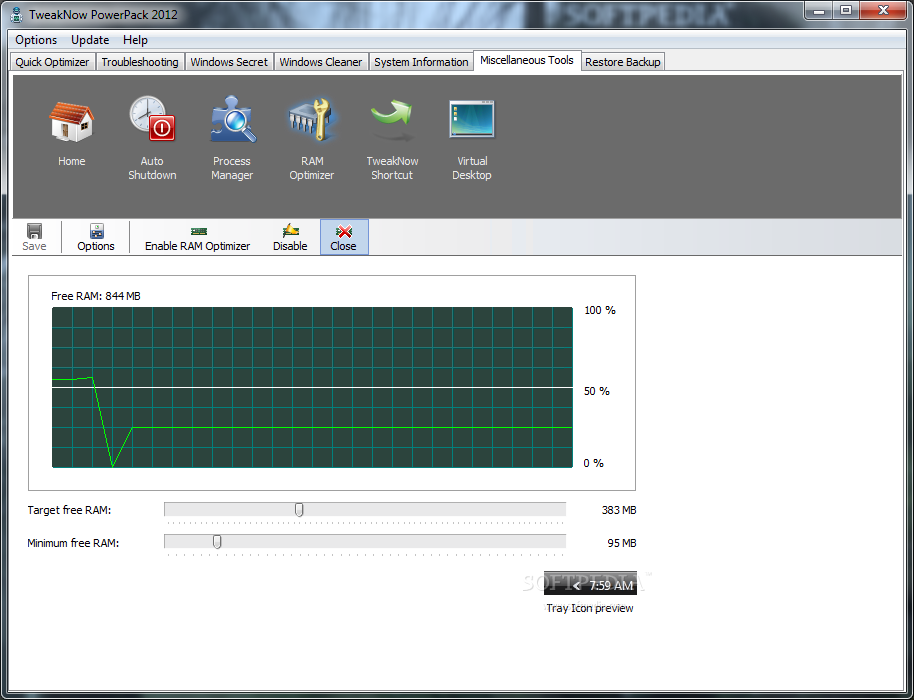Click the TweakNow app icon in title bar
Image resolution: width=914 pixels, height=700 pixels.
pyautogui.click(x=17, y=14)
